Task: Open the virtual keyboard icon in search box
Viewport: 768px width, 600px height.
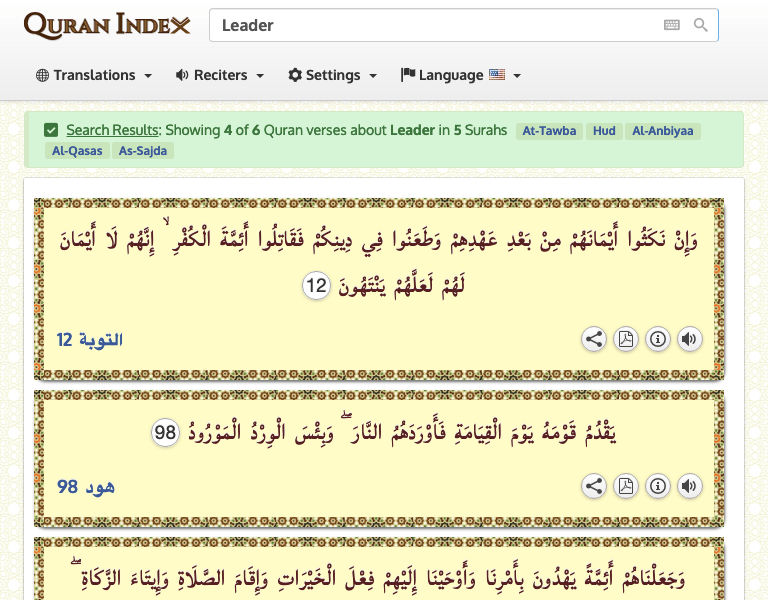Action: coord(672,25)
